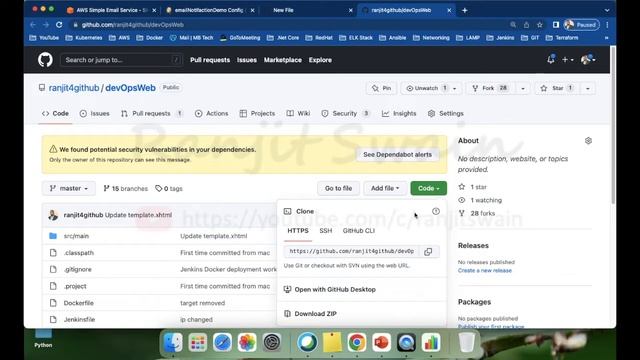Viewport: 640px width, 360px height.
Task: Expand the Fork dropdown arrow
Action: click(x=523, y=89)
